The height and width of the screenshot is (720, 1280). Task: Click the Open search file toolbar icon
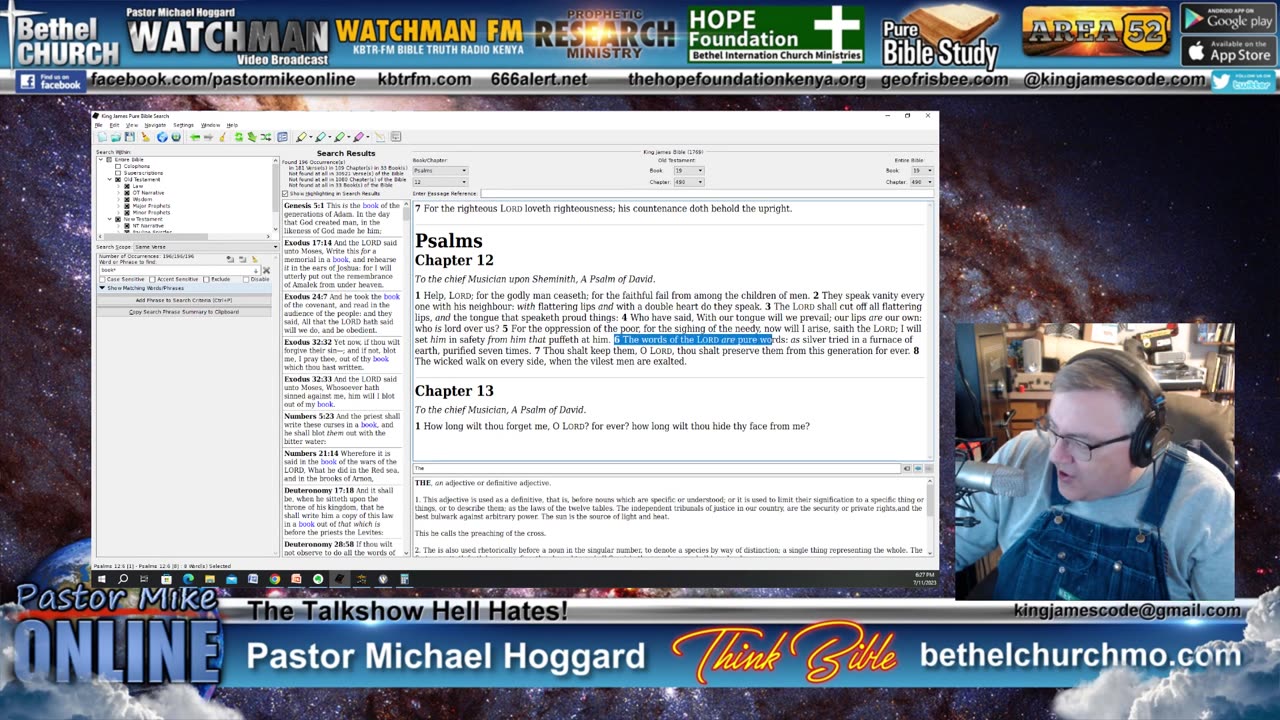pyautogui.click(x=116, y=137)
